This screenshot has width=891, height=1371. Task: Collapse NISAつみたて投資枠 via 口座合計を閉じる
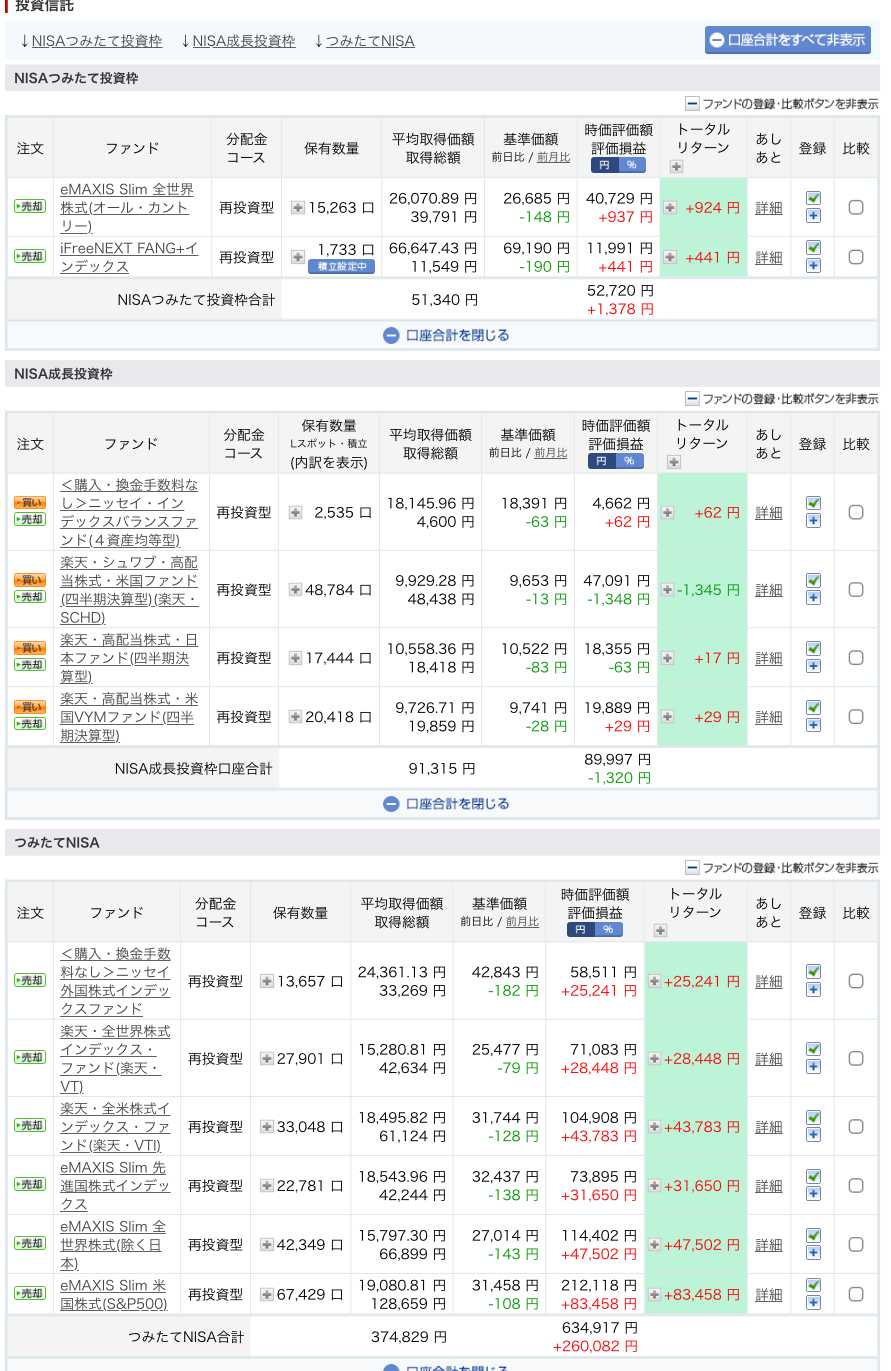[446, 335]
